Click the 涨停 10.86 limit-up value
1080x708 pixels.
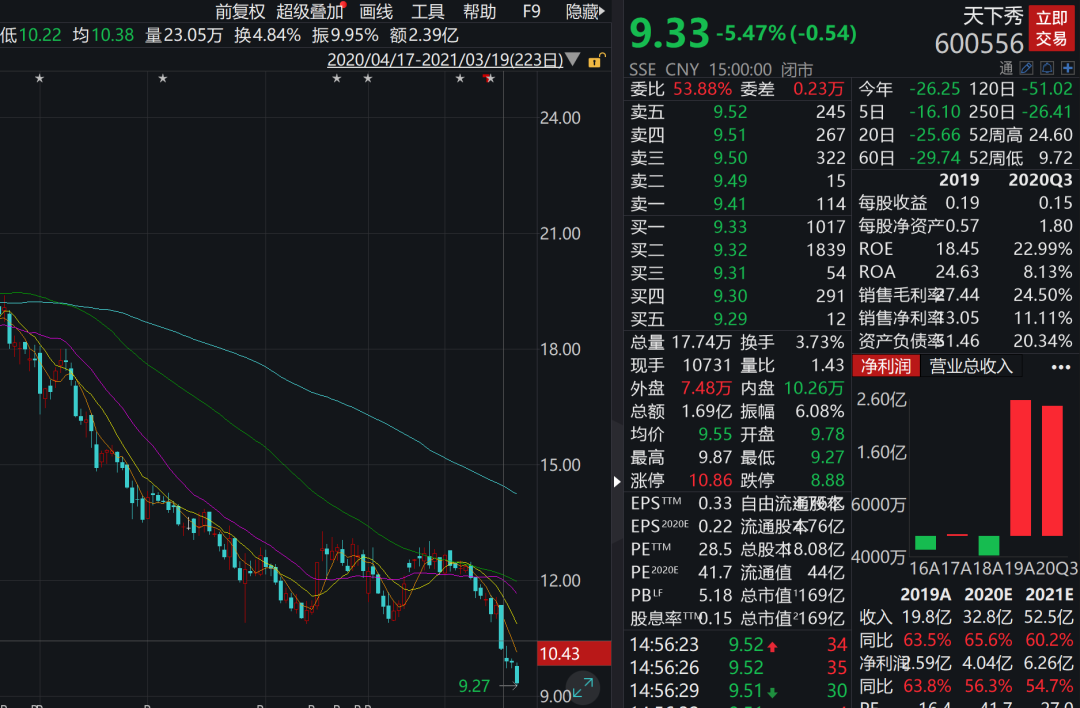coord(710,480)
